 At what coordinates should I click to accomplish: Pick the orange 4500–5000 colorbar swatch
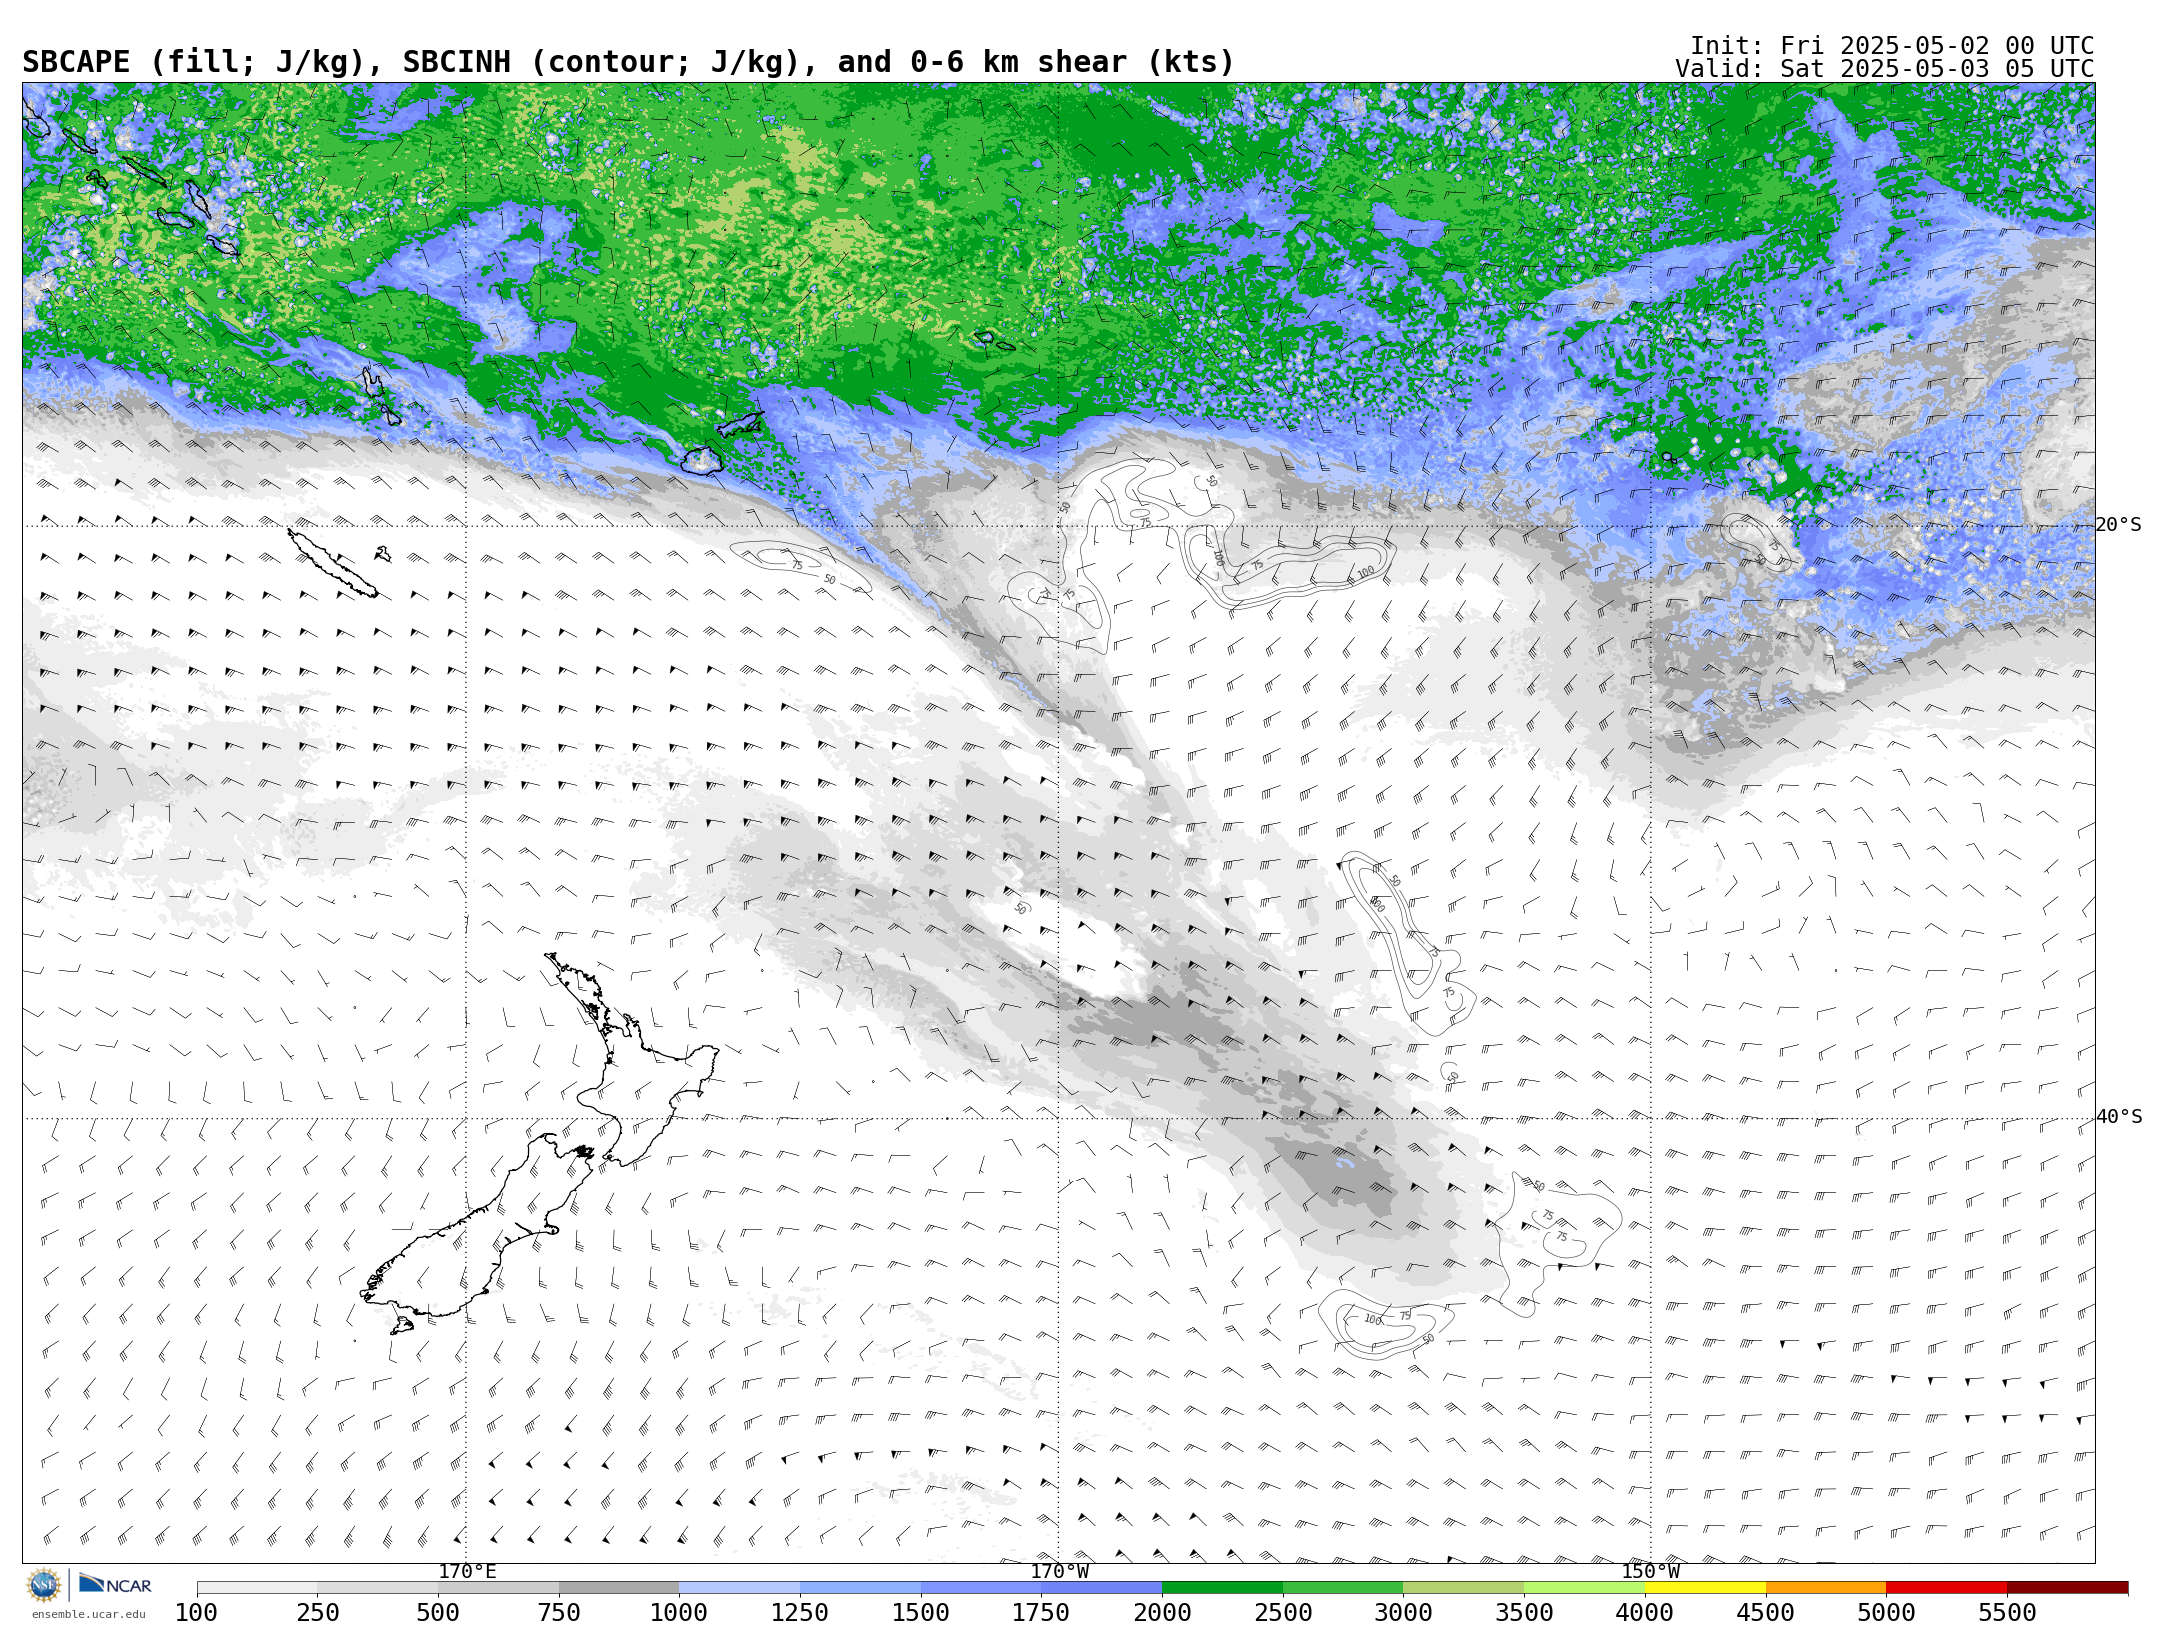tap(1825, 1588)
